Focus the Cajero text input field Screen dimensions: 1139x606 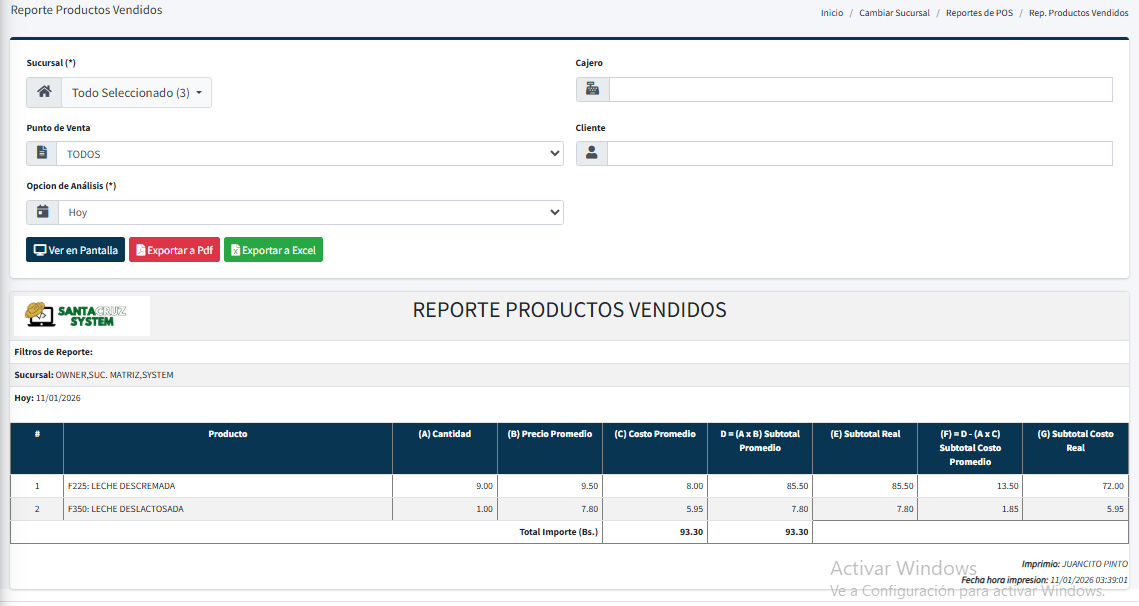(860, 90)
